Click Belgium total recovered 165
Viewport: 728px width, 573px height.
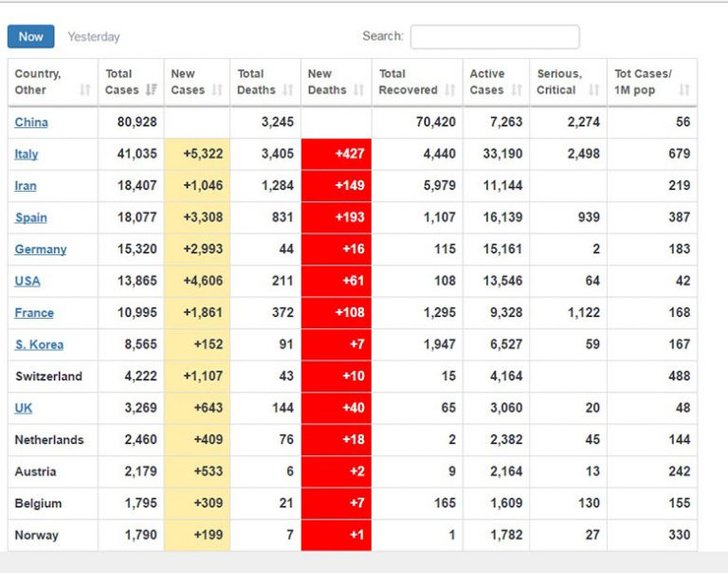pyautogui.click(x=445, y=503)
